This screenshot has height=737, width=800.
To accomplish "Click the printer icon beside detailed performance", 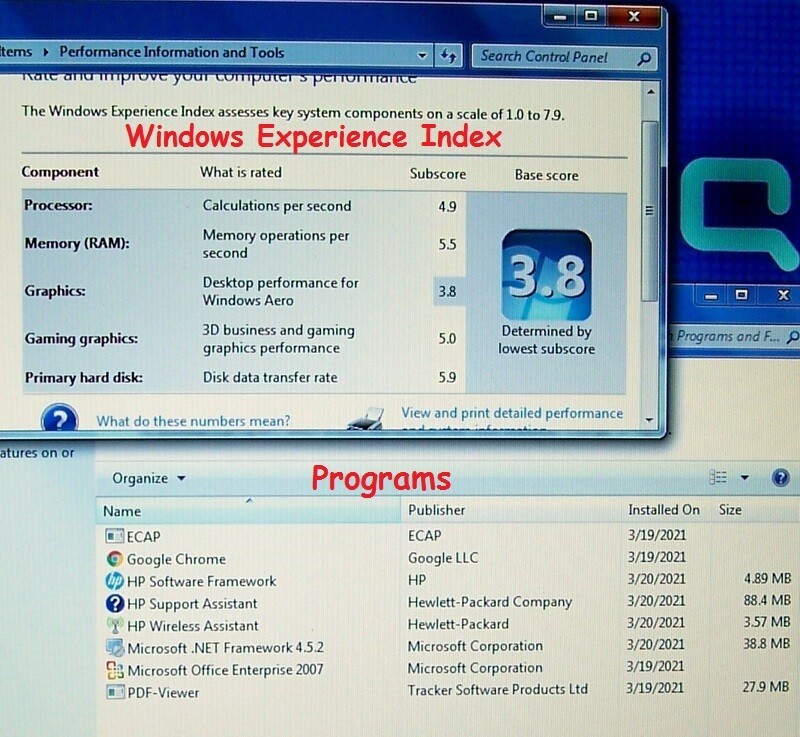I will click(366, 418).
